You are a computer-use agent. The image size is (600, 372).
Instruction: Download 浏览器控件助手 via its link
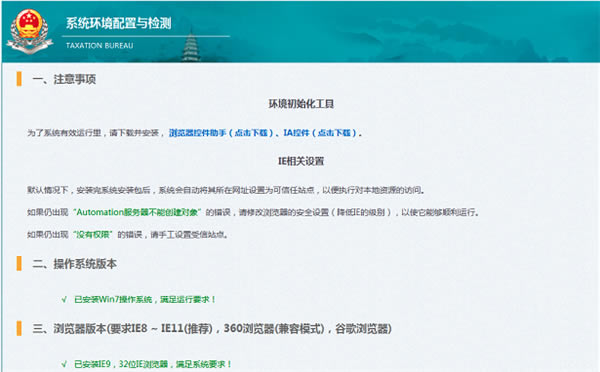(221, 133)
